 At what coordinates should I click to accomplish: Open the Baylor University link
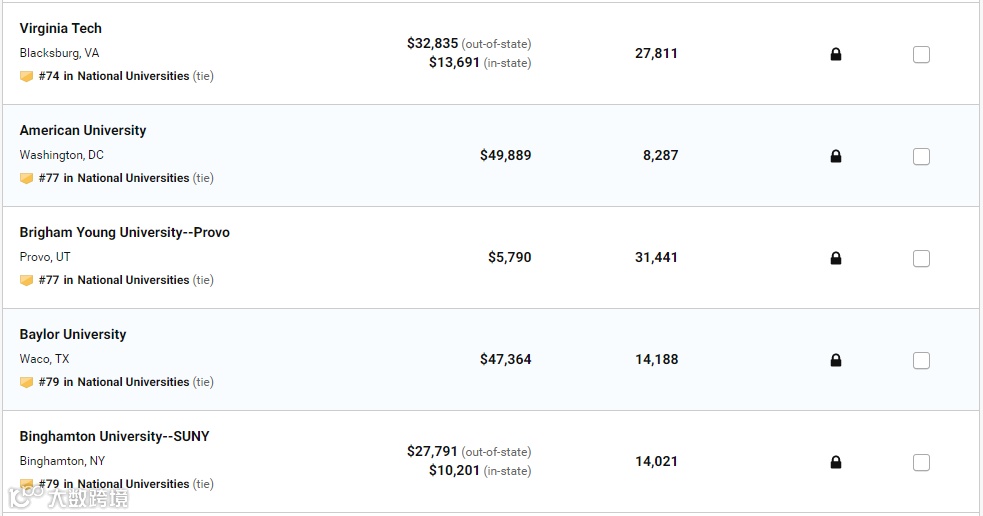(73, 334)
